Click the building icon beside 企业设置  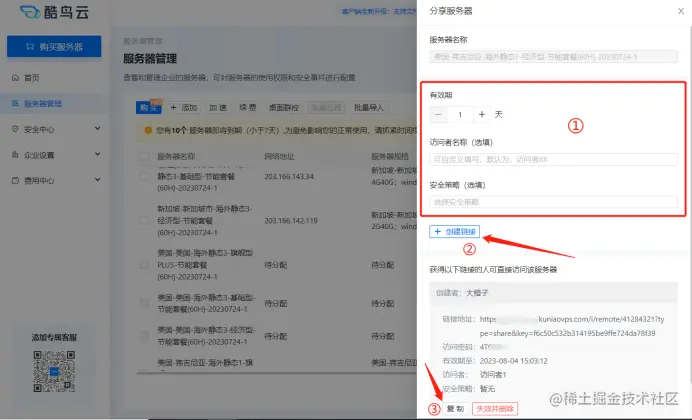click(x=15, y=154)
